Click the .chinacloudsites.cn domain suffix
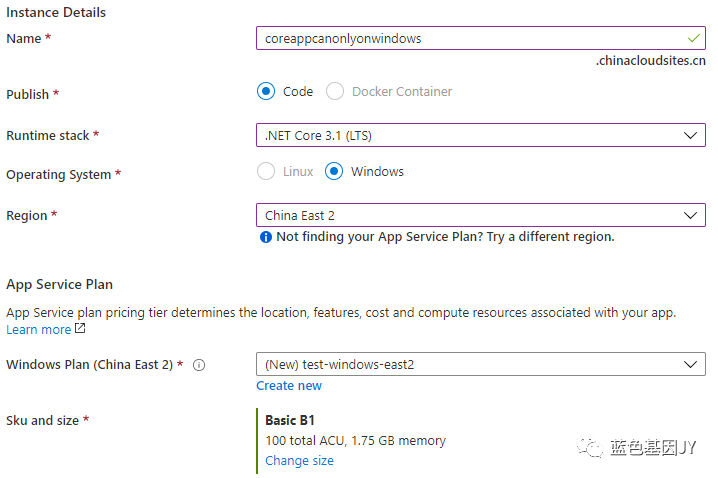 pos(650,61)
